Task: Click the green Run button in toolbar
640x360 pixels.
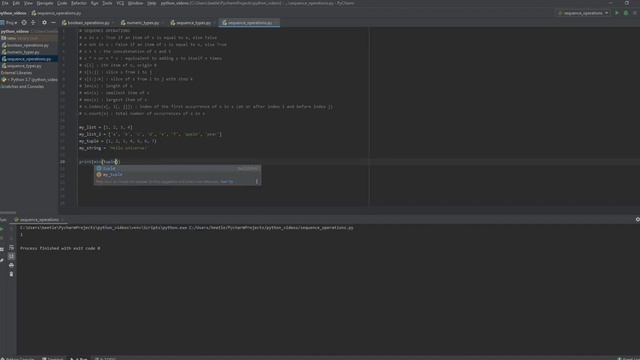Action: [x=617, y=13]
